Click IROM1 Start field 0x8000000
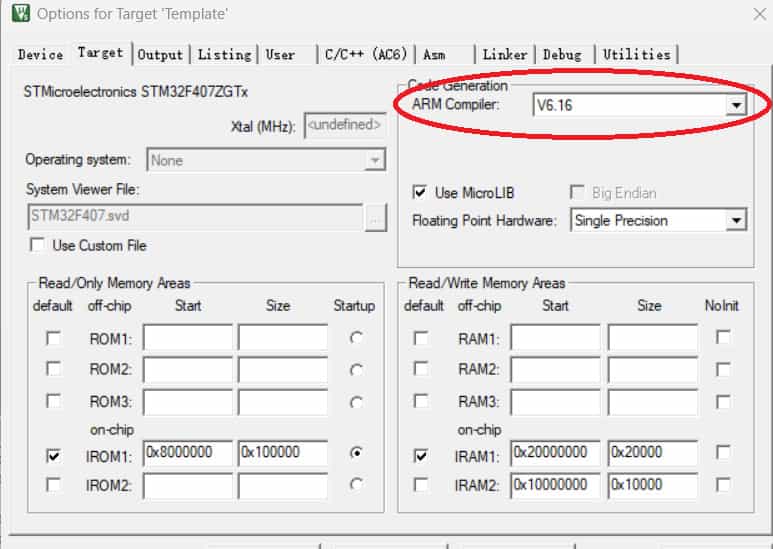The image size is (773, 549). click(x=188, y=453)
